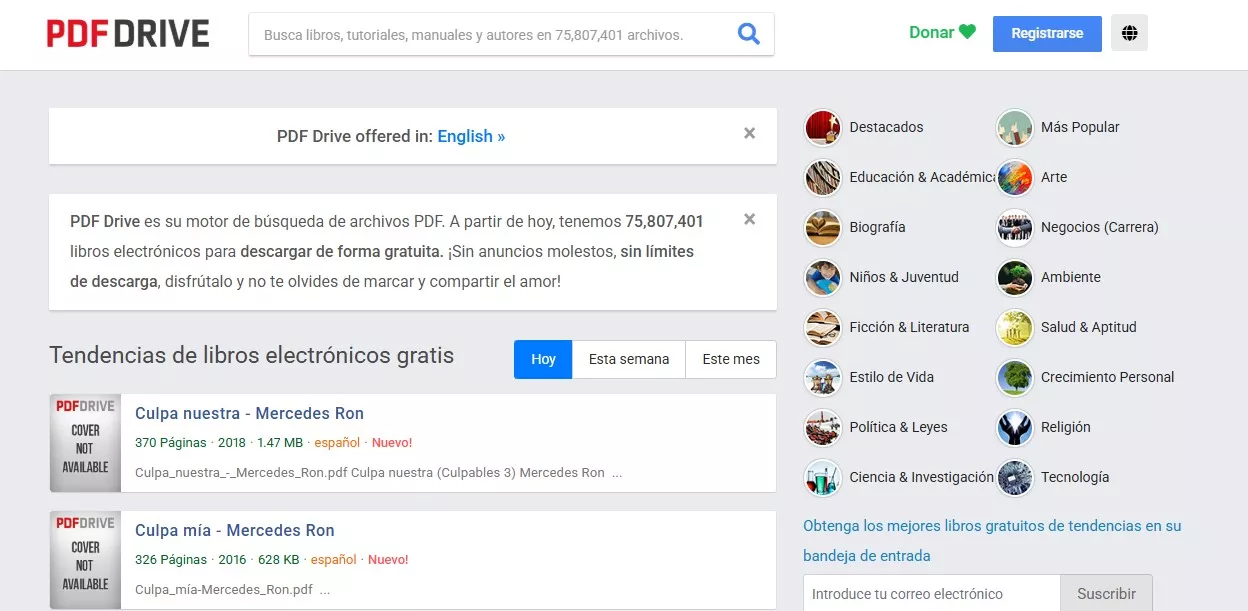Open the Salud & Aptitud text link
The image size is (1248, 611).
click(x=1089, y=327)
